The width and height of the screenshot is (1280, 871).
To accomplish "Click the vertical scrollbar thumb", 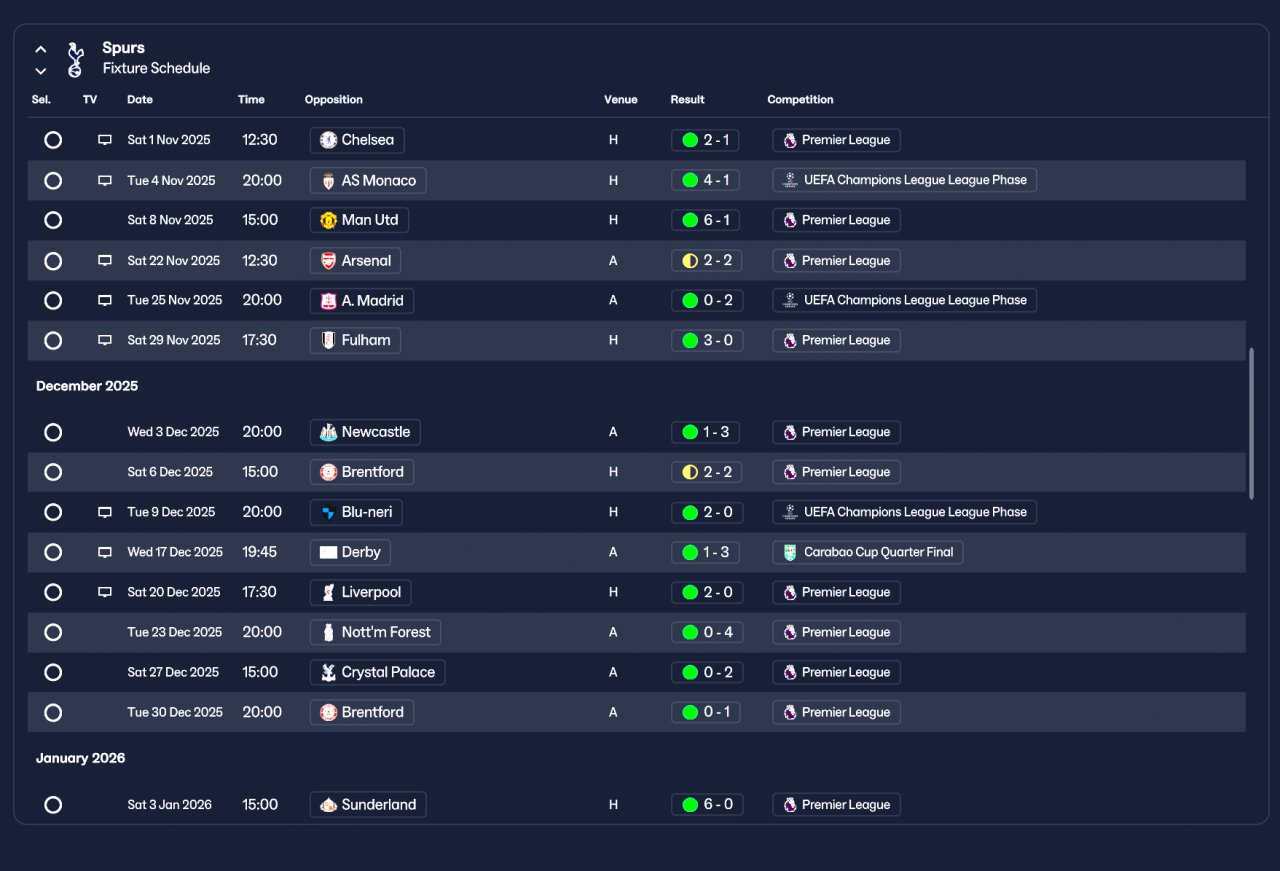I will click(x=1251, y=423).
